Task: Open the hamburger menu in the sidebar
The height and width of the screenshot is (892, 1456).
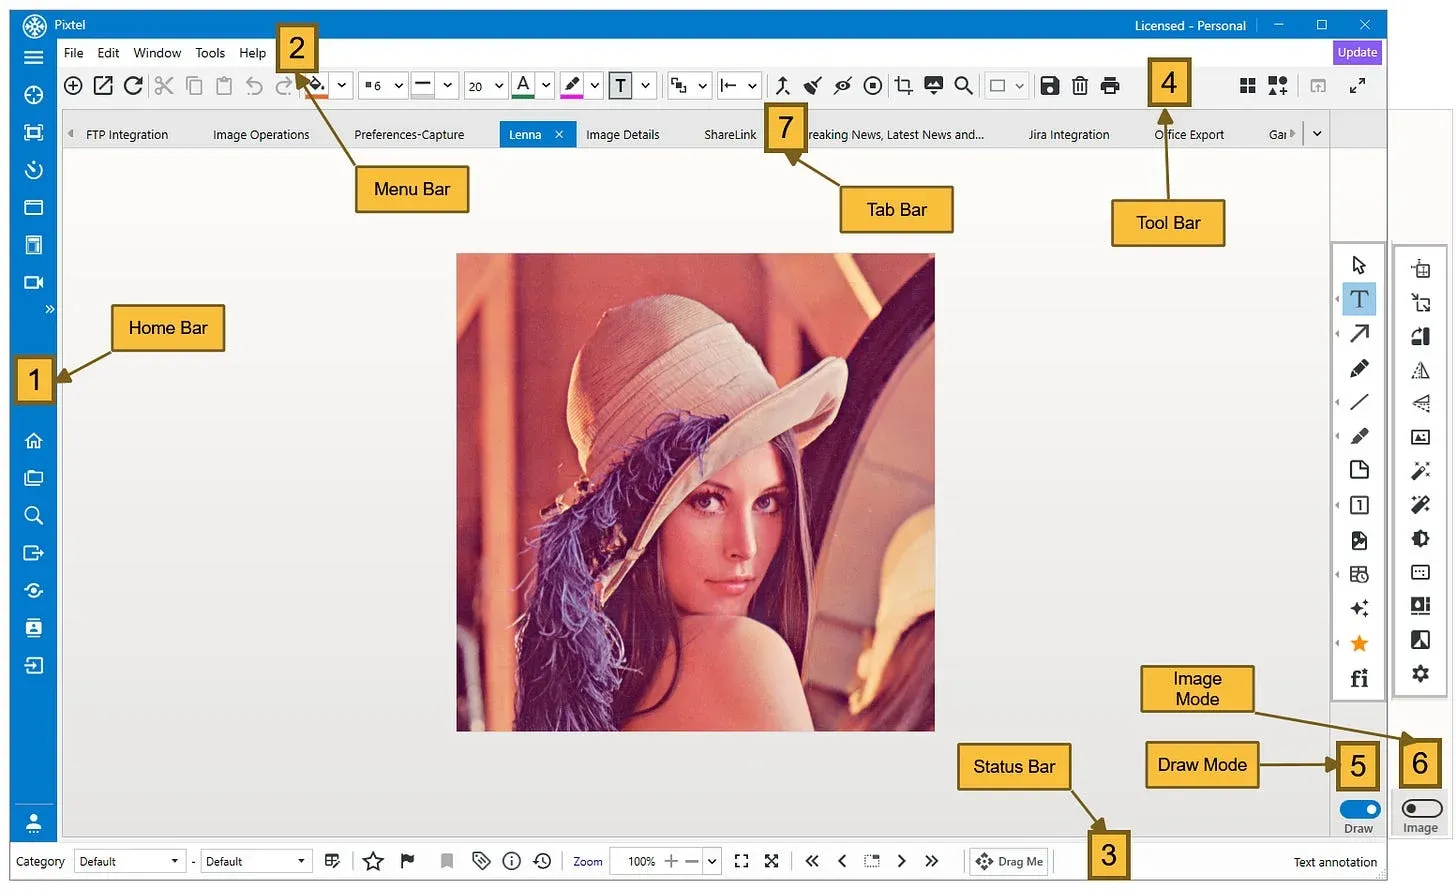Action: 33,57
